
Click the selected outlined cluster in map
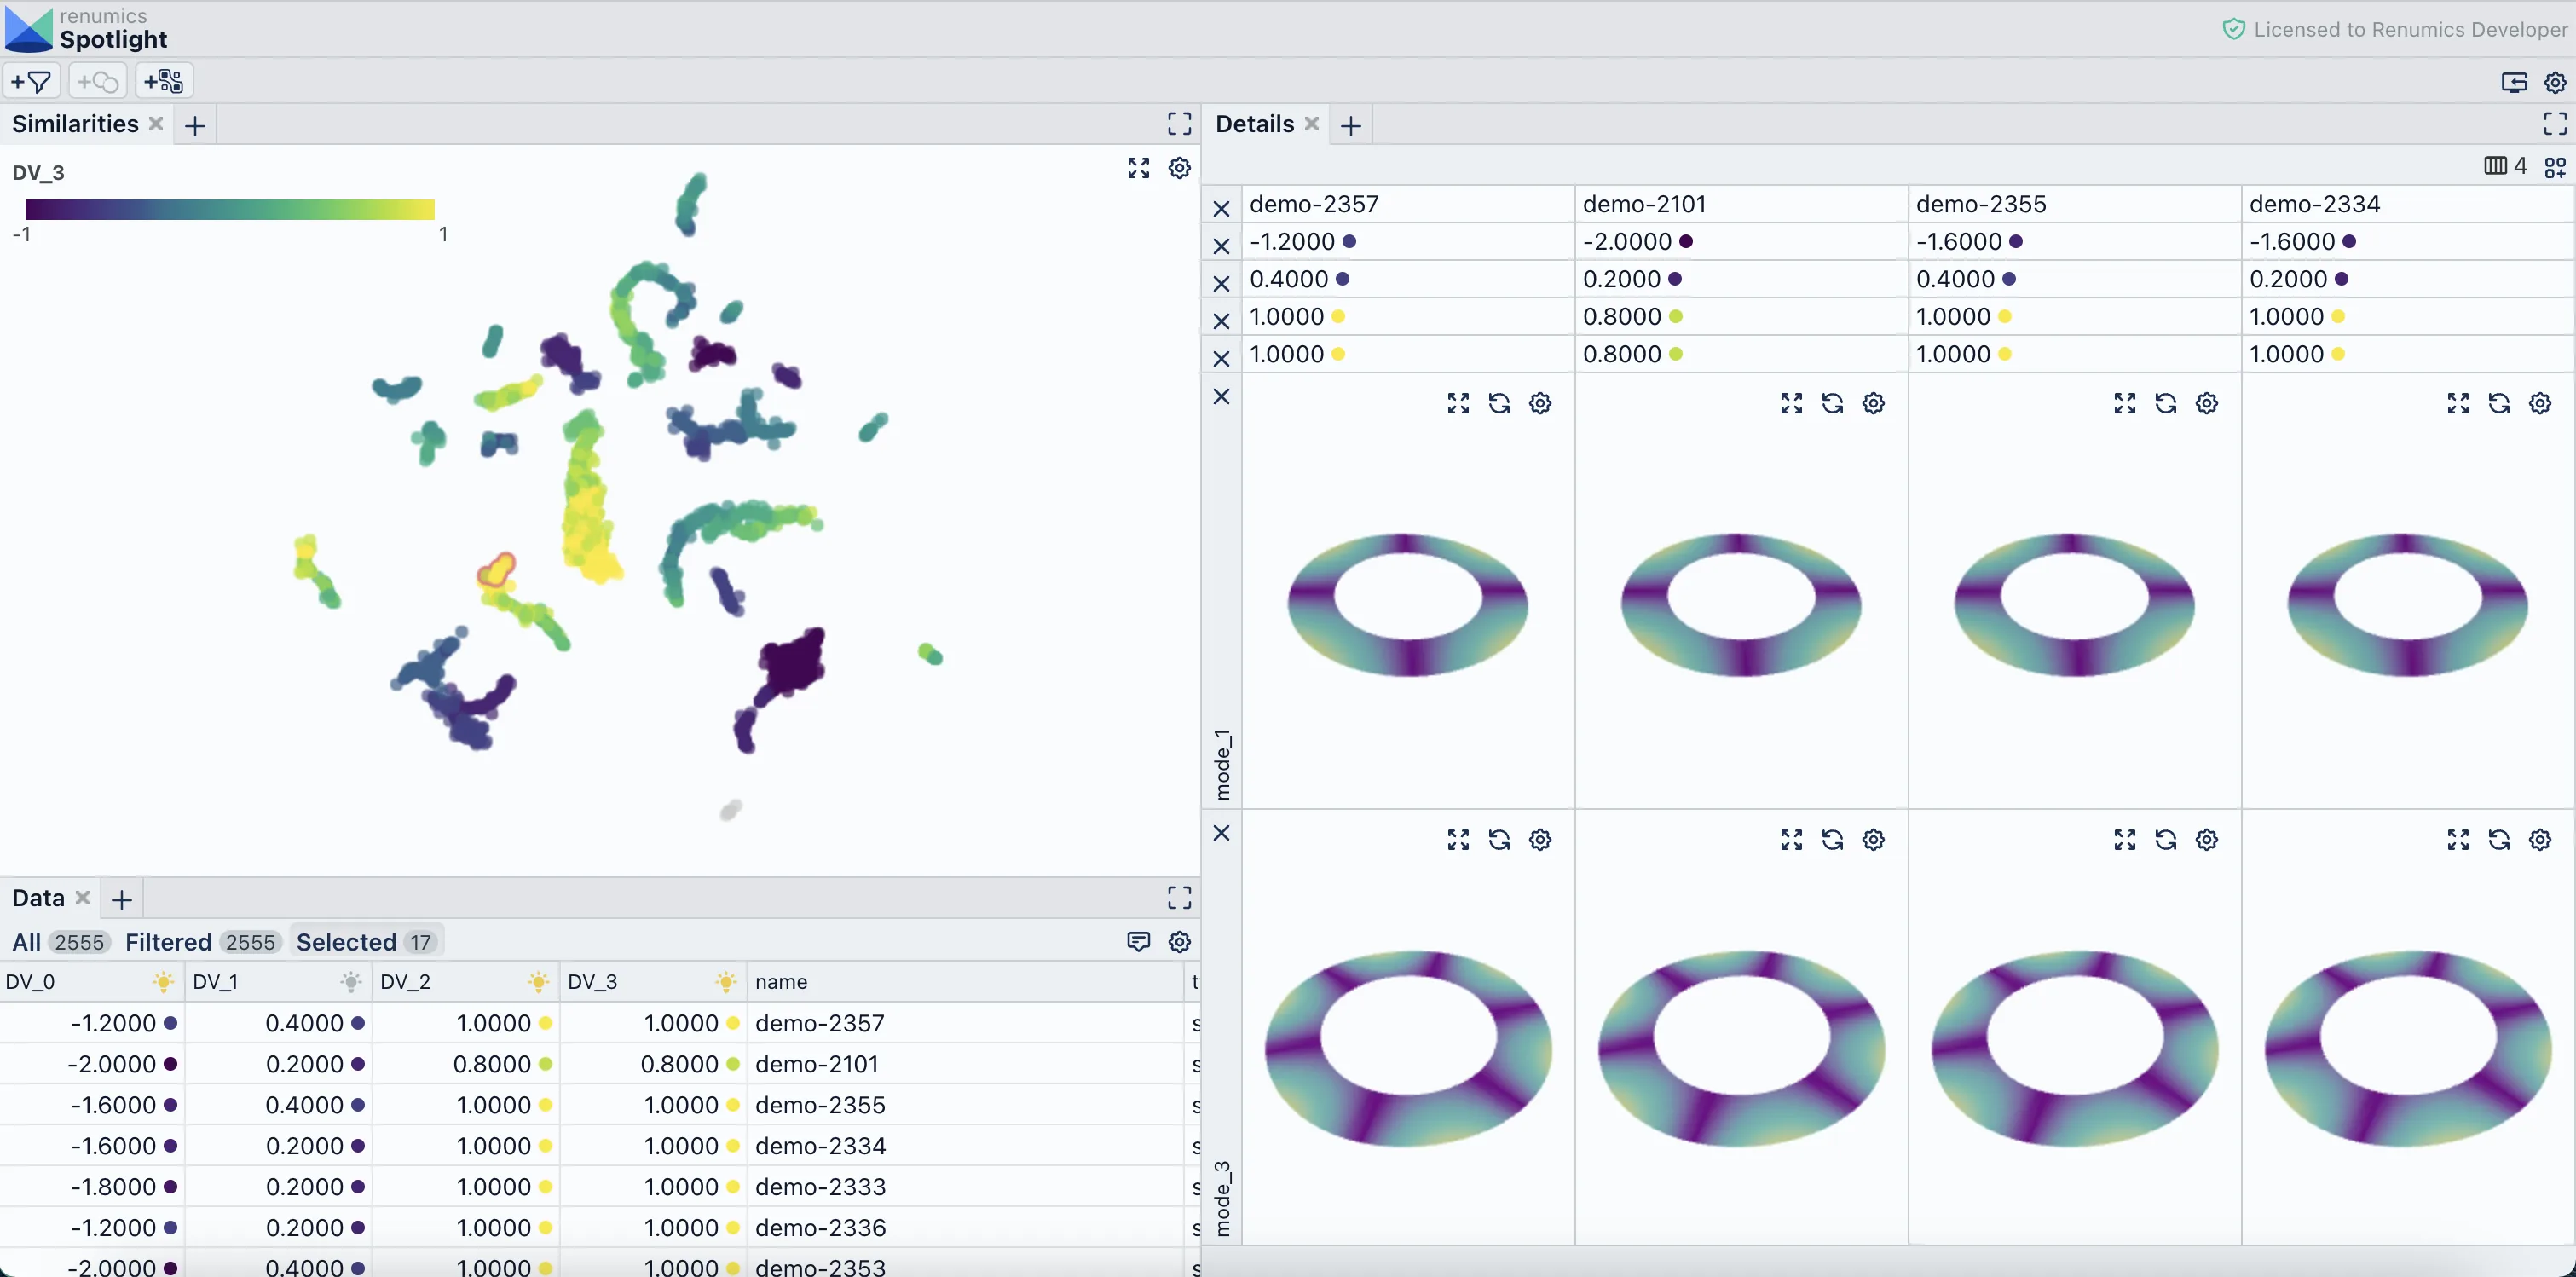[x=496, y=571]
